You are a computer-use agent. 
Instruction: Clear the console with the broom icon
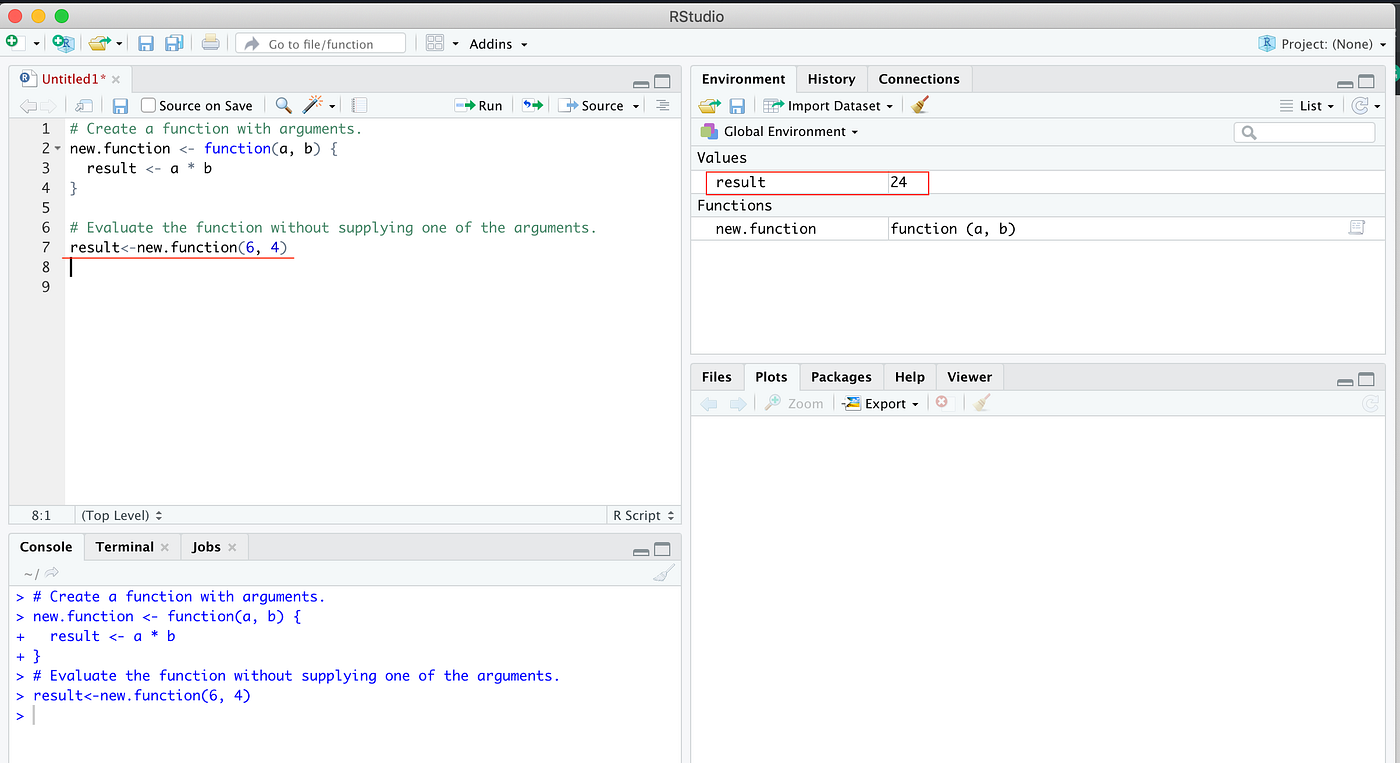click(x=663, y=573)
